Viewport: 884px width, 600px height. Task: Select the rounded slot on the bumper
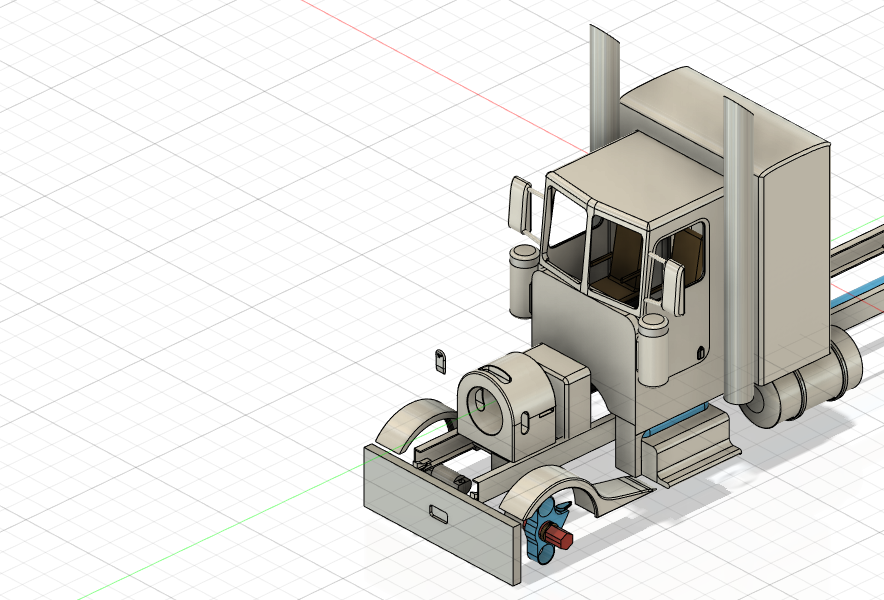[x=438, y=514]
